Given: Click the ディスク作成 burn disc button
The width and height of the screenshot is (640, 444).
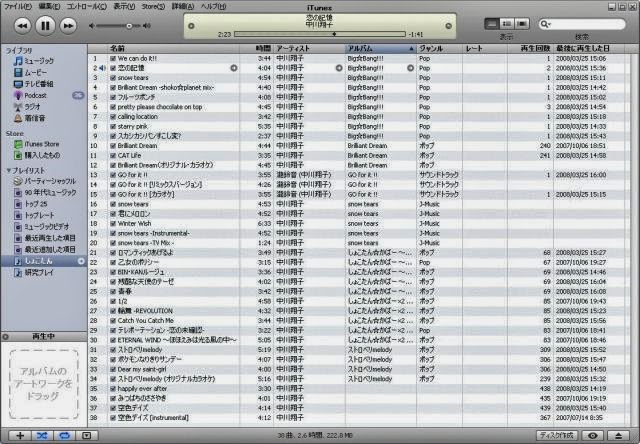Looking at the screenshot, I should click(557, 435).
